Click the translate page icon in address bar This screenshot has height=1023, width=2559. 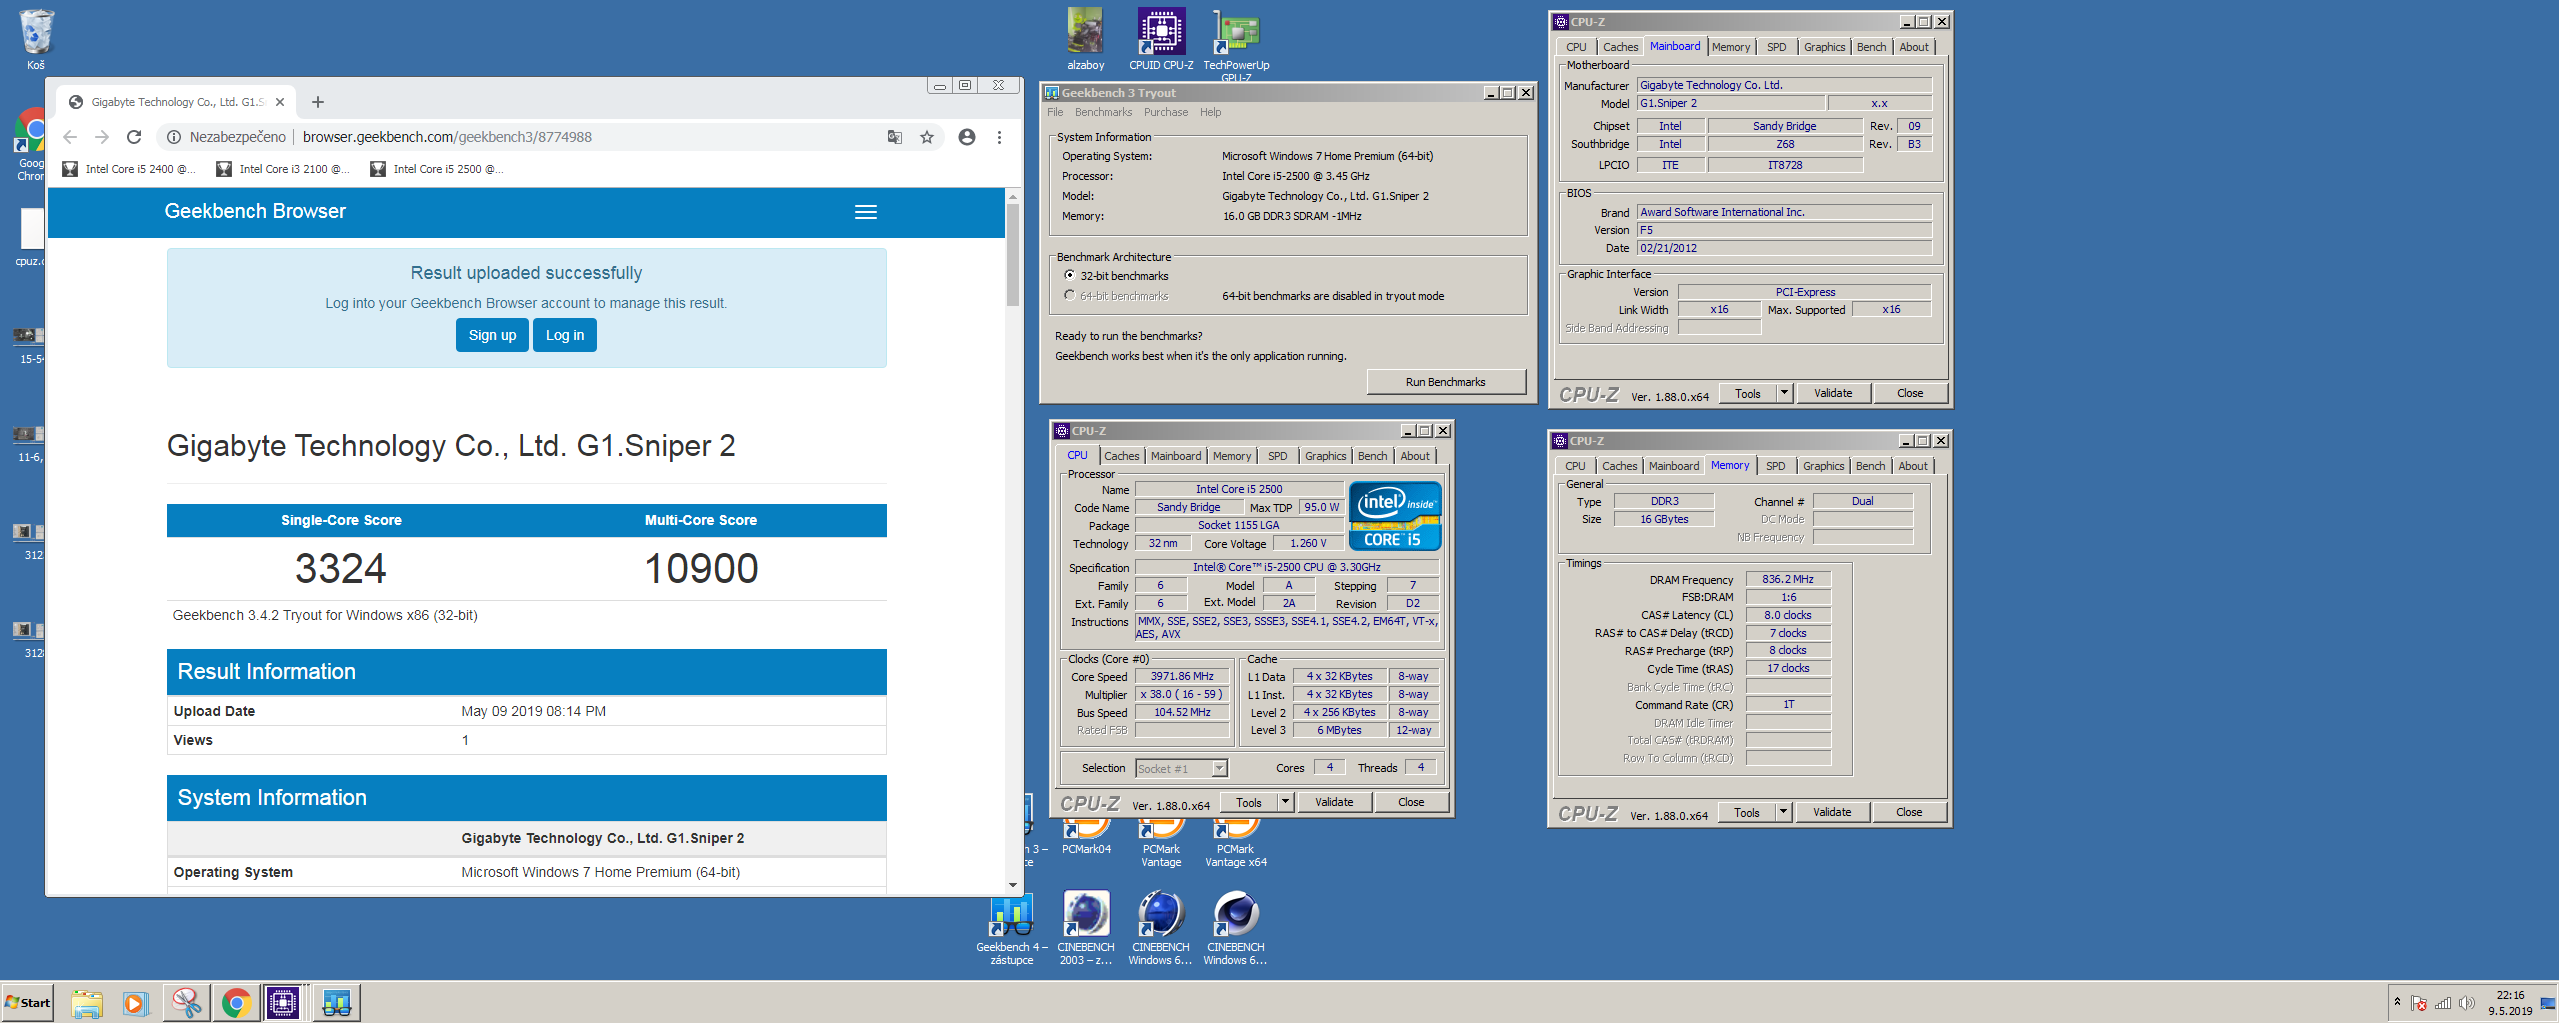click(x=895, y=137)
